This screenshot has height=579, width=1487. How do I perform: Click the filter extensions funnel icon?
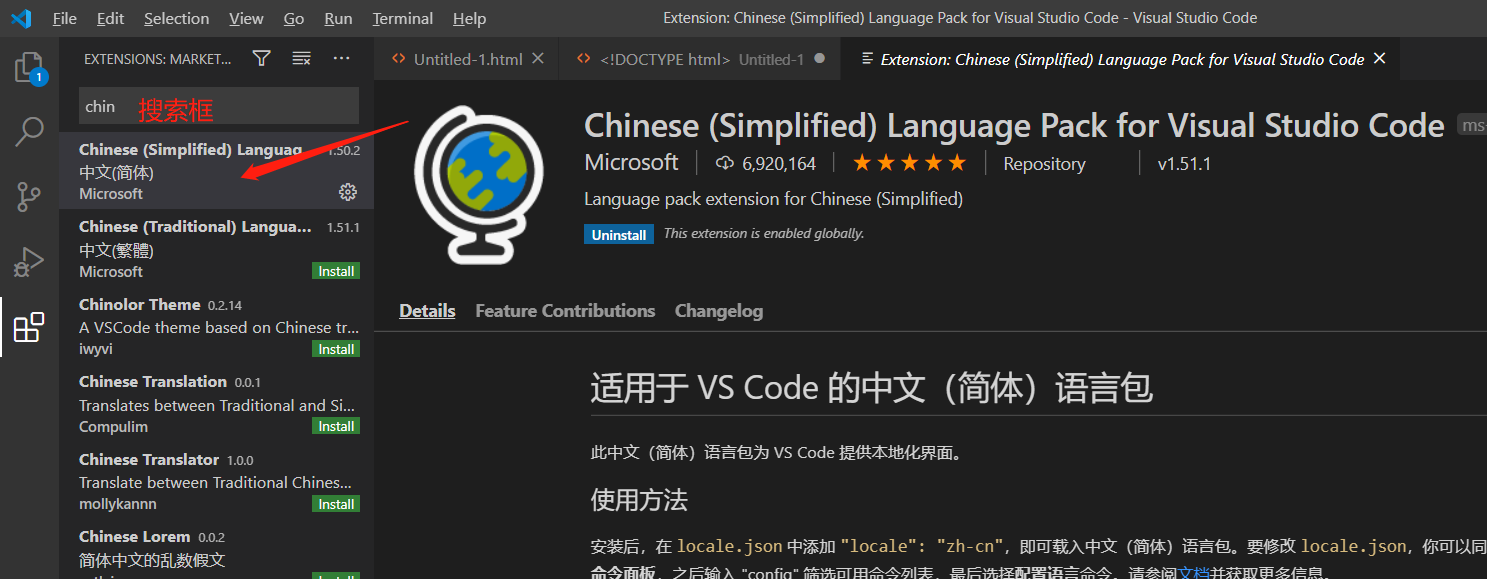[261, 59]
